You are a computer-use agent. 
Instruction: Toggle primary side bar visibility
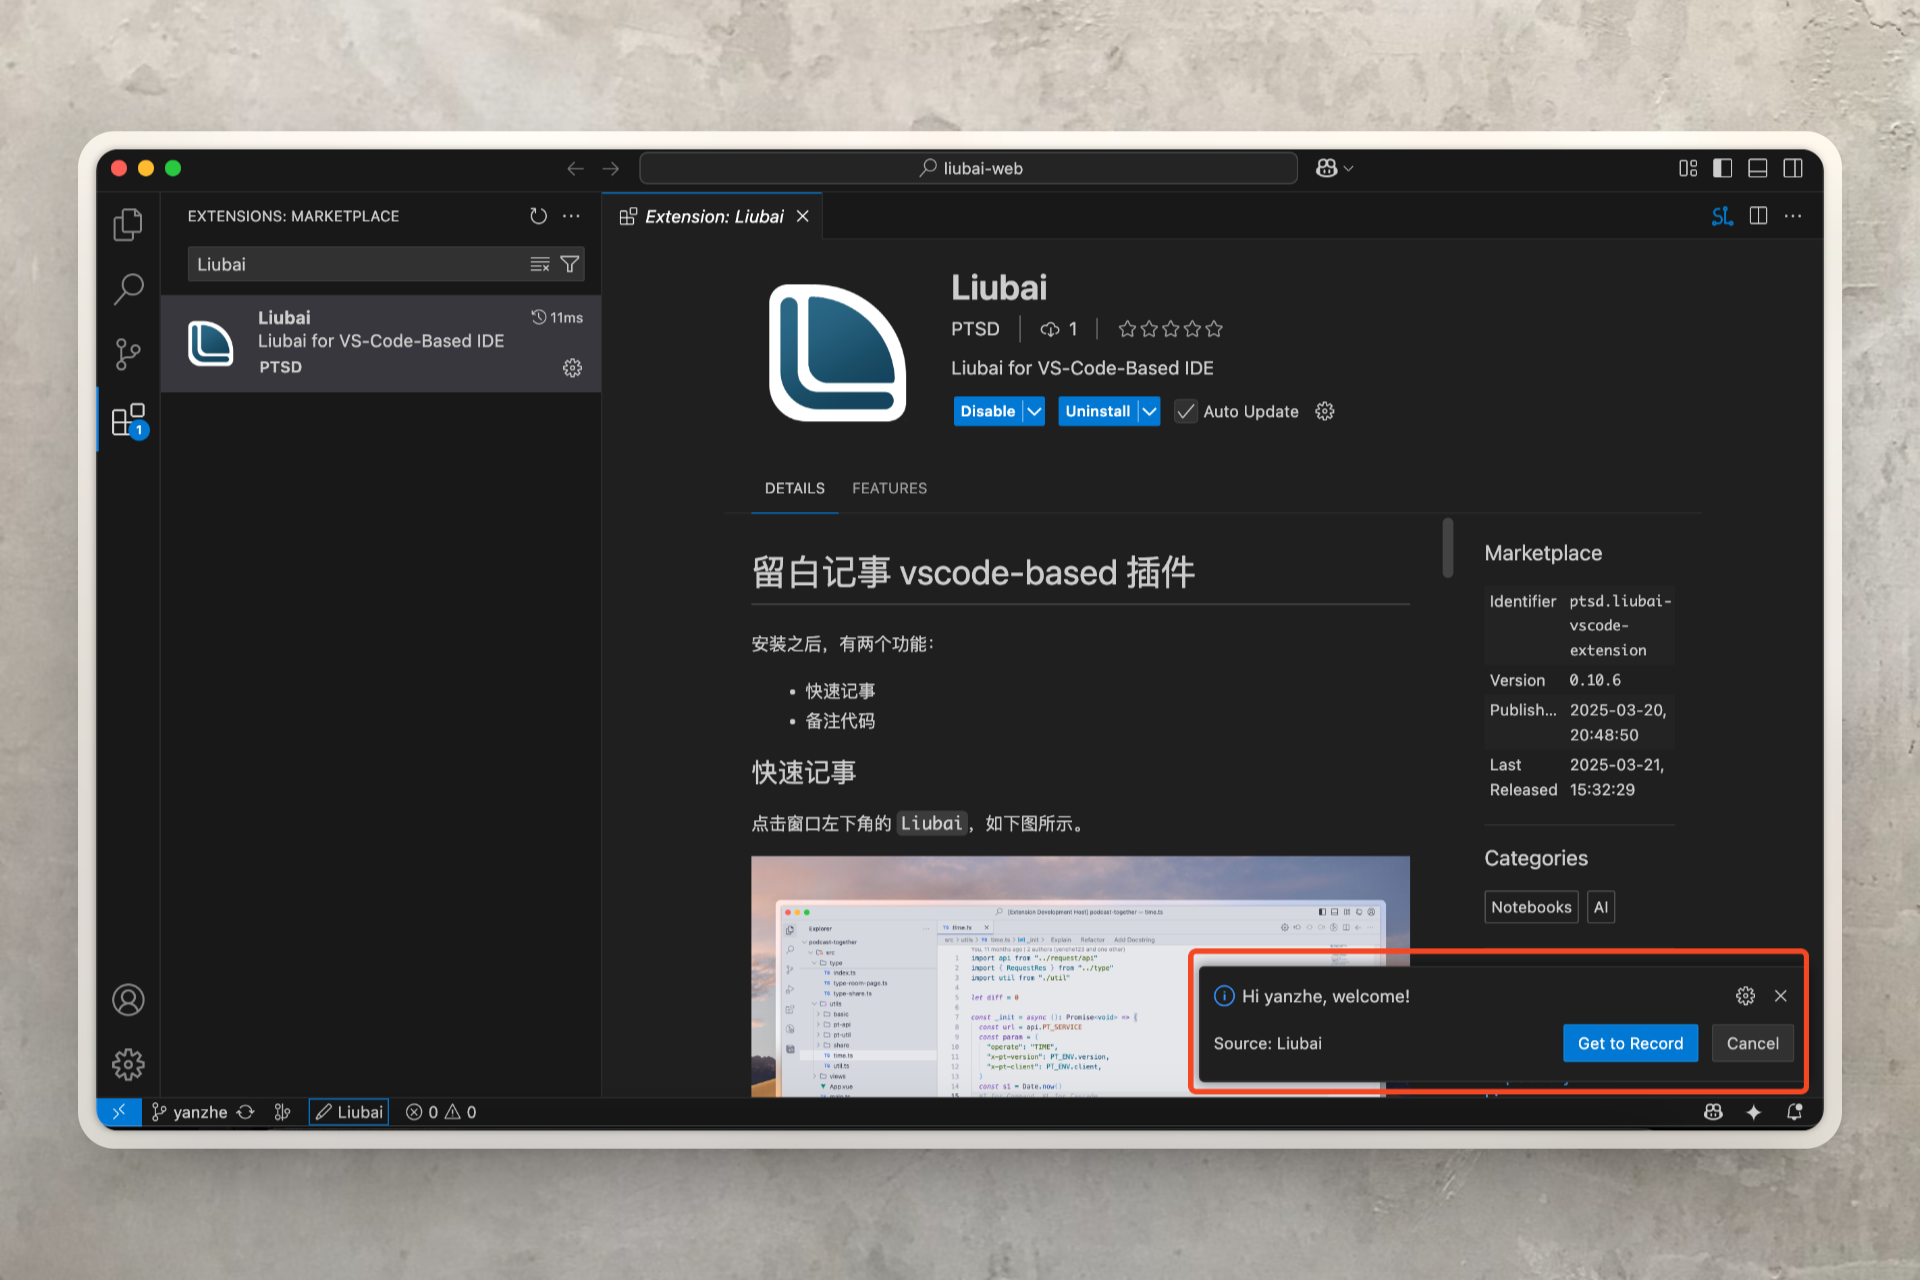[1722, 168]
